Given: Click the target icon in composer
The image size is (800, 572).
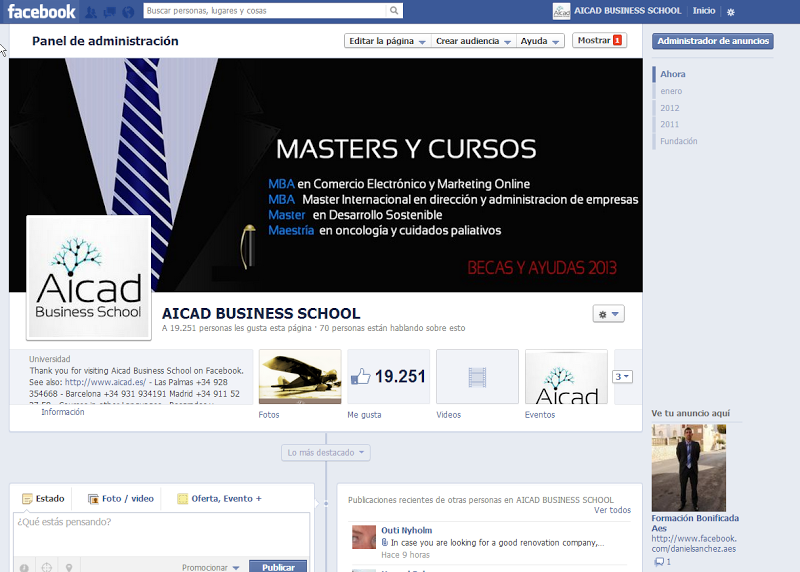Looking at the screenshot, I should pos(46,567).
